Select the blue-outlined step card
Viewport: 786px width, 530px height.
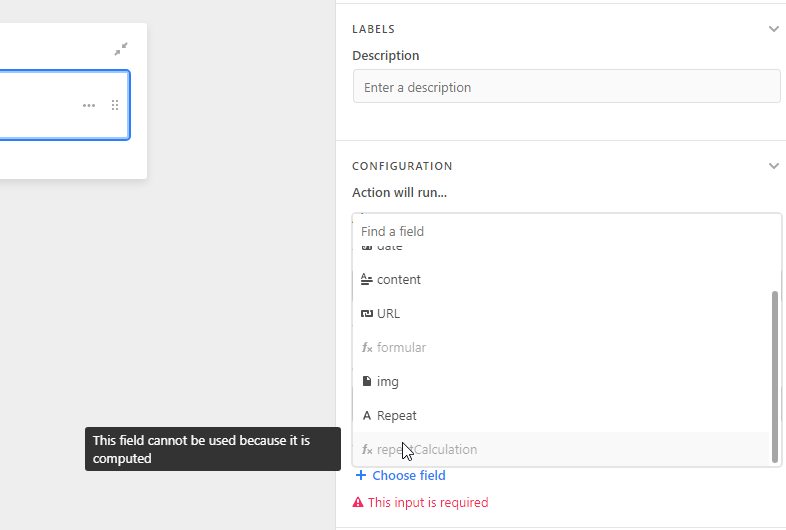click(x=64, y=105)
